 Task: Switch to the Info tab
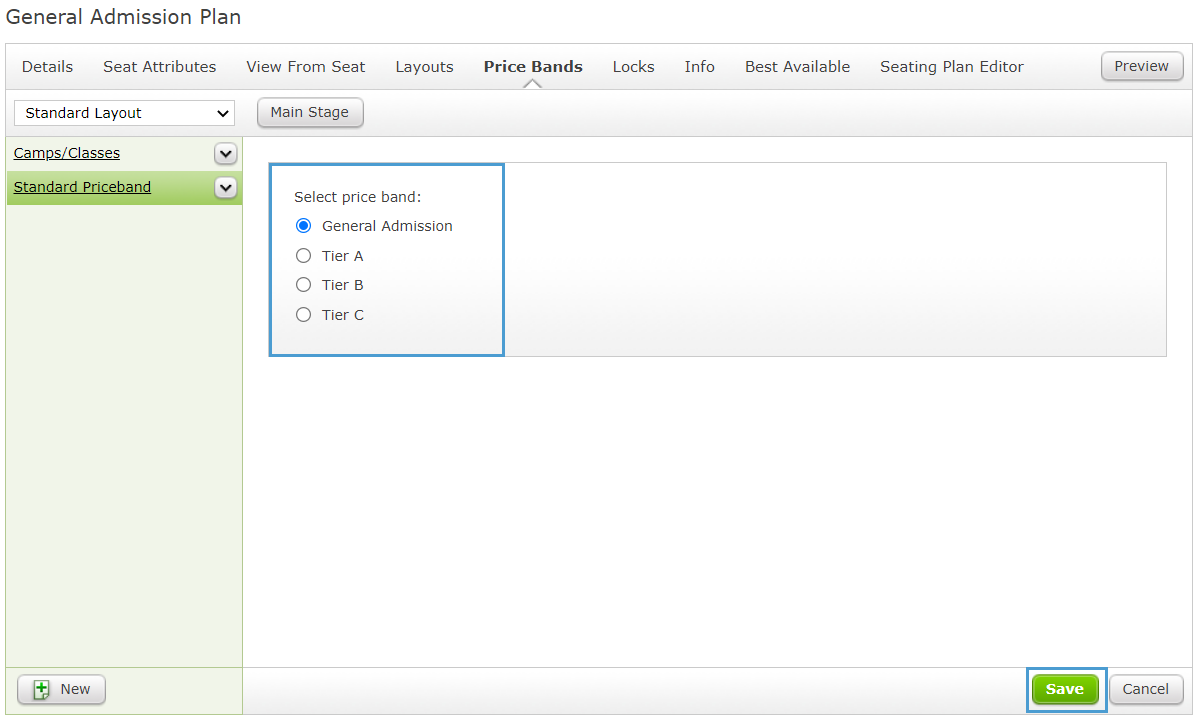click(700, 67)
